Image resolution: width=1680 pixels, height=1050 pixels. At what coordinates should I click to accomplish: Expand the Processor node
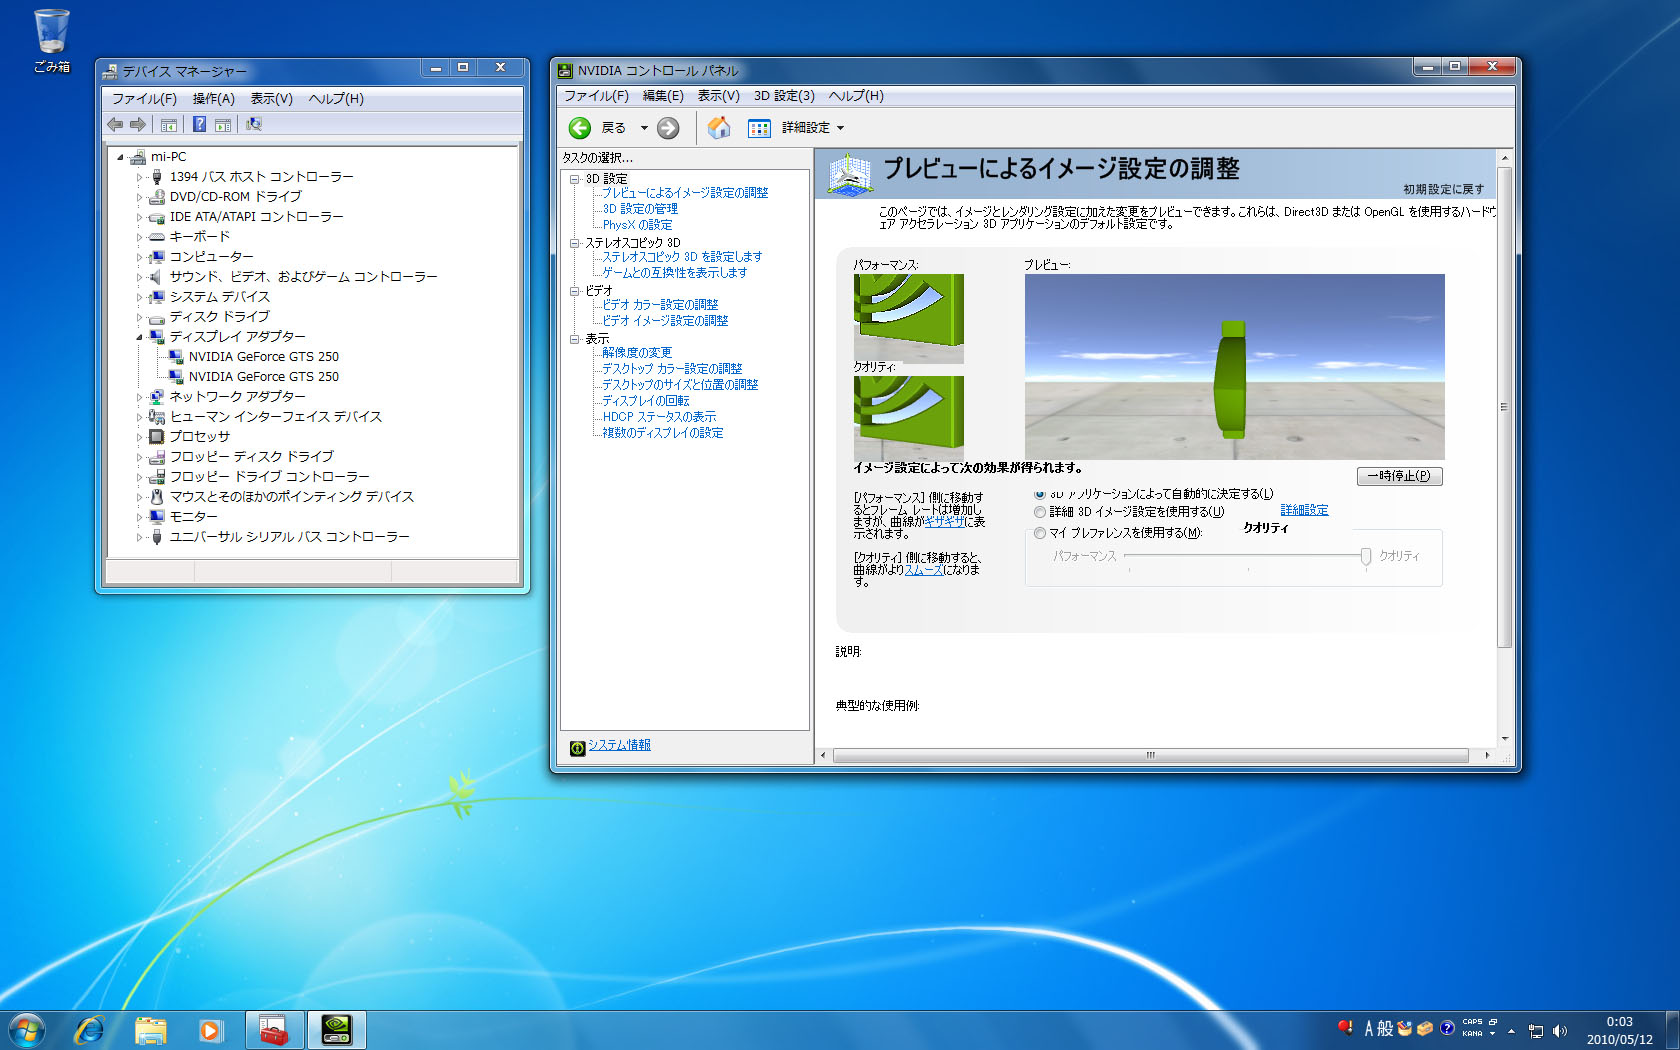(140, 437)
